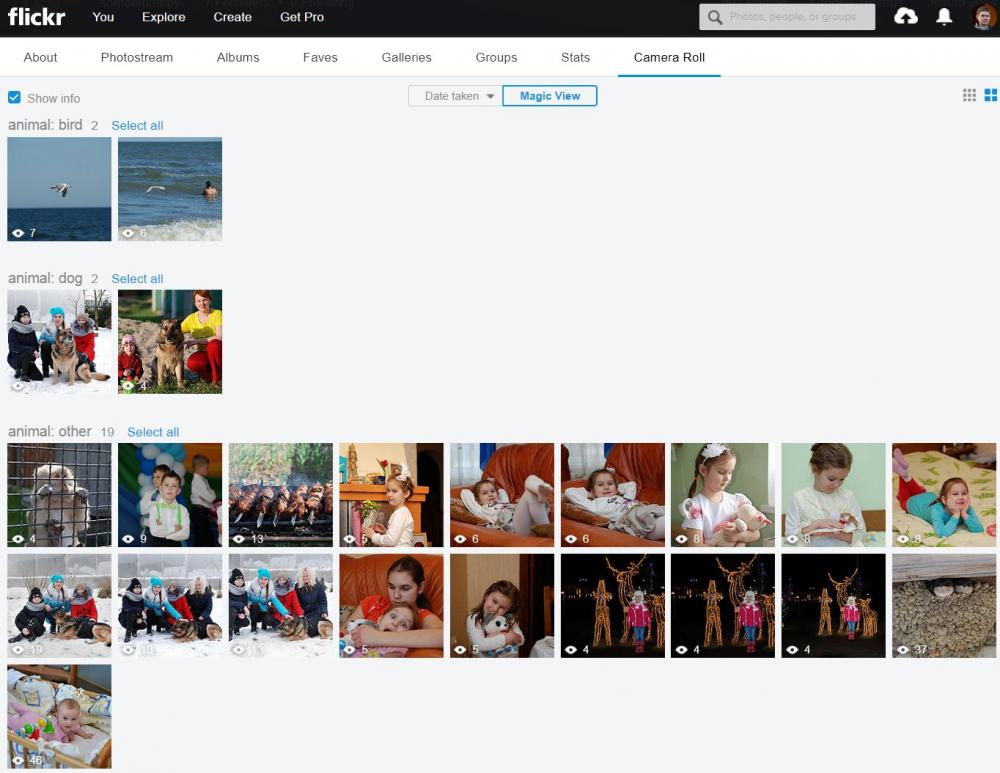This screenshot has width=1000, height=773.
Task: Select all in animal: bird group
Action: pyautogui.click(x=137, y=126)
